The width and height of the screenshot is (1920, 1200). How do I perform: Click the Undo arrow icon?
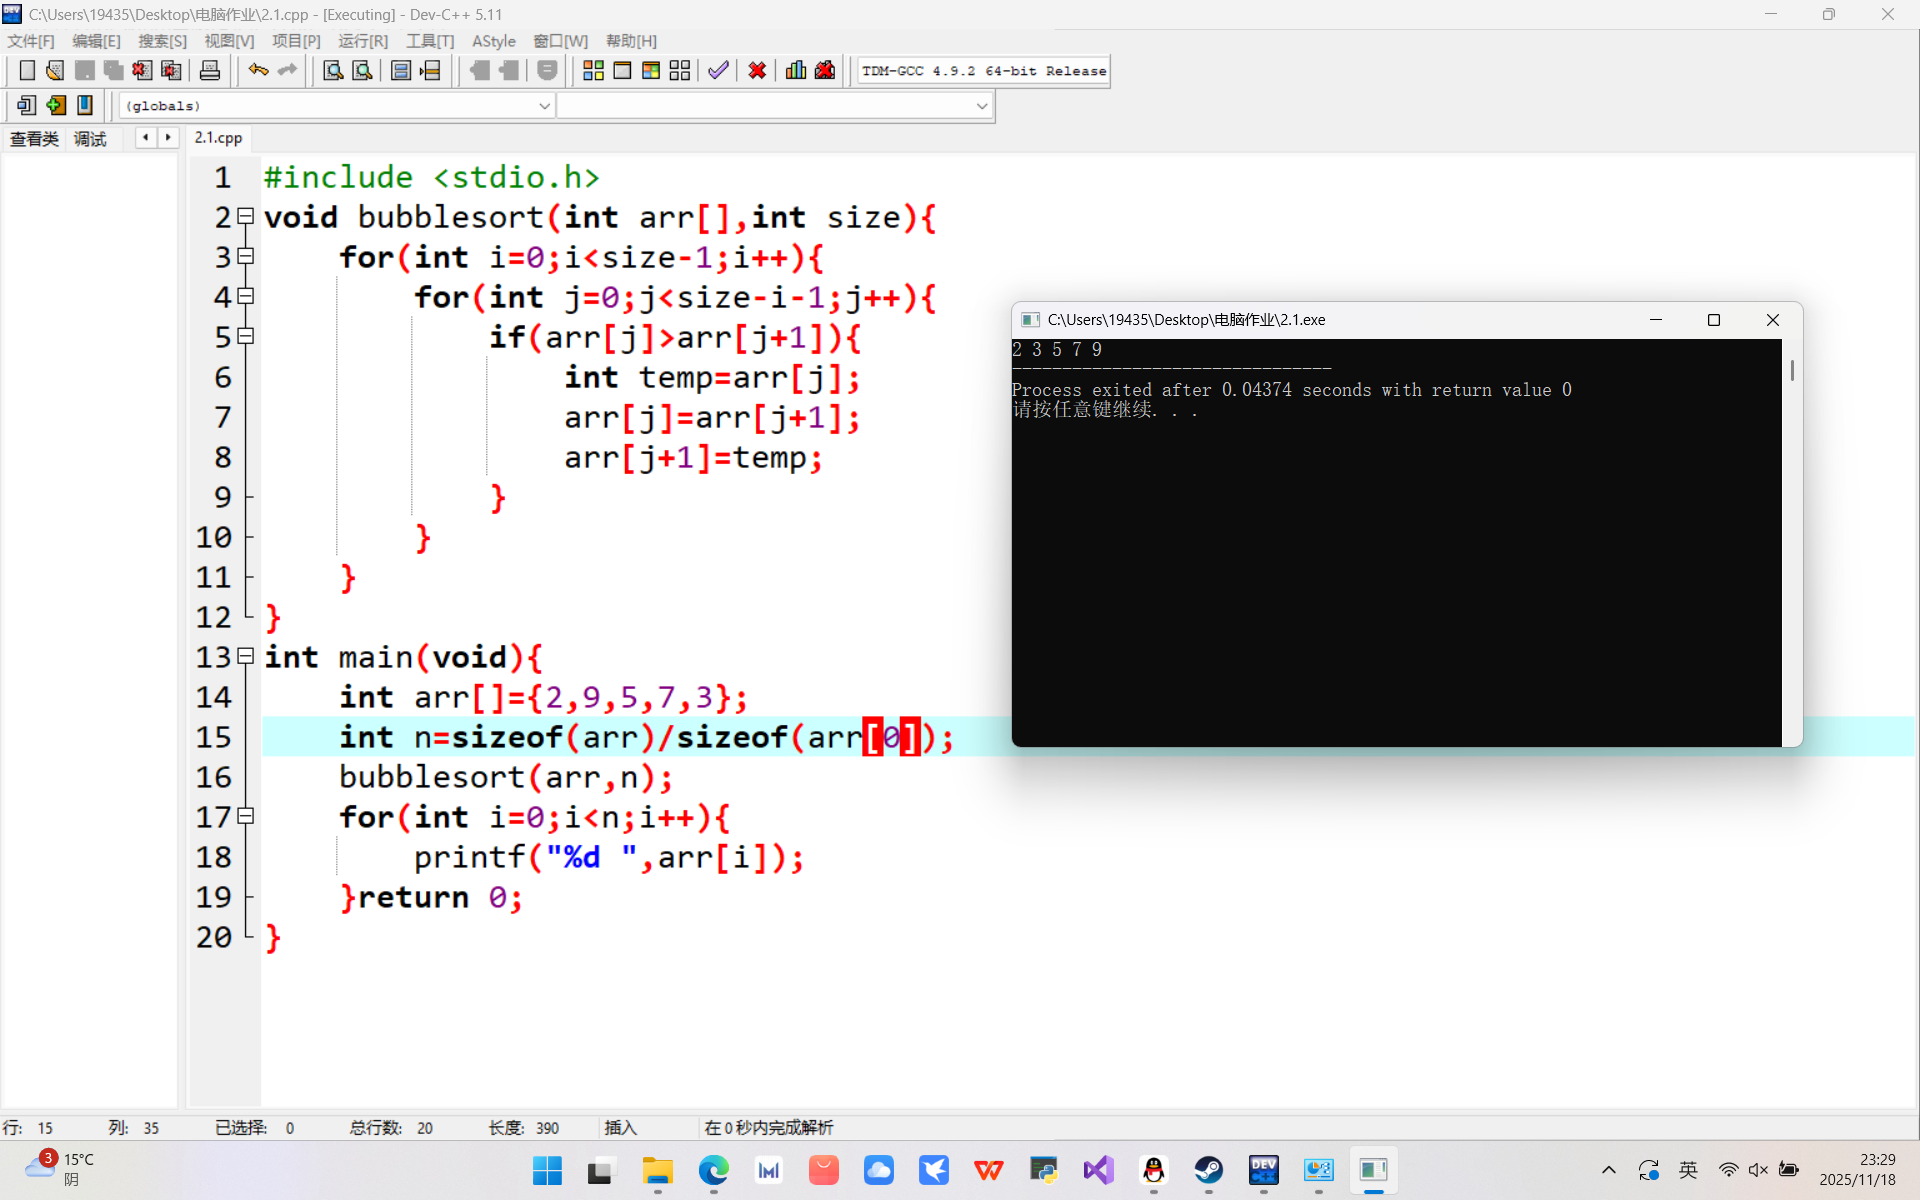258,70
